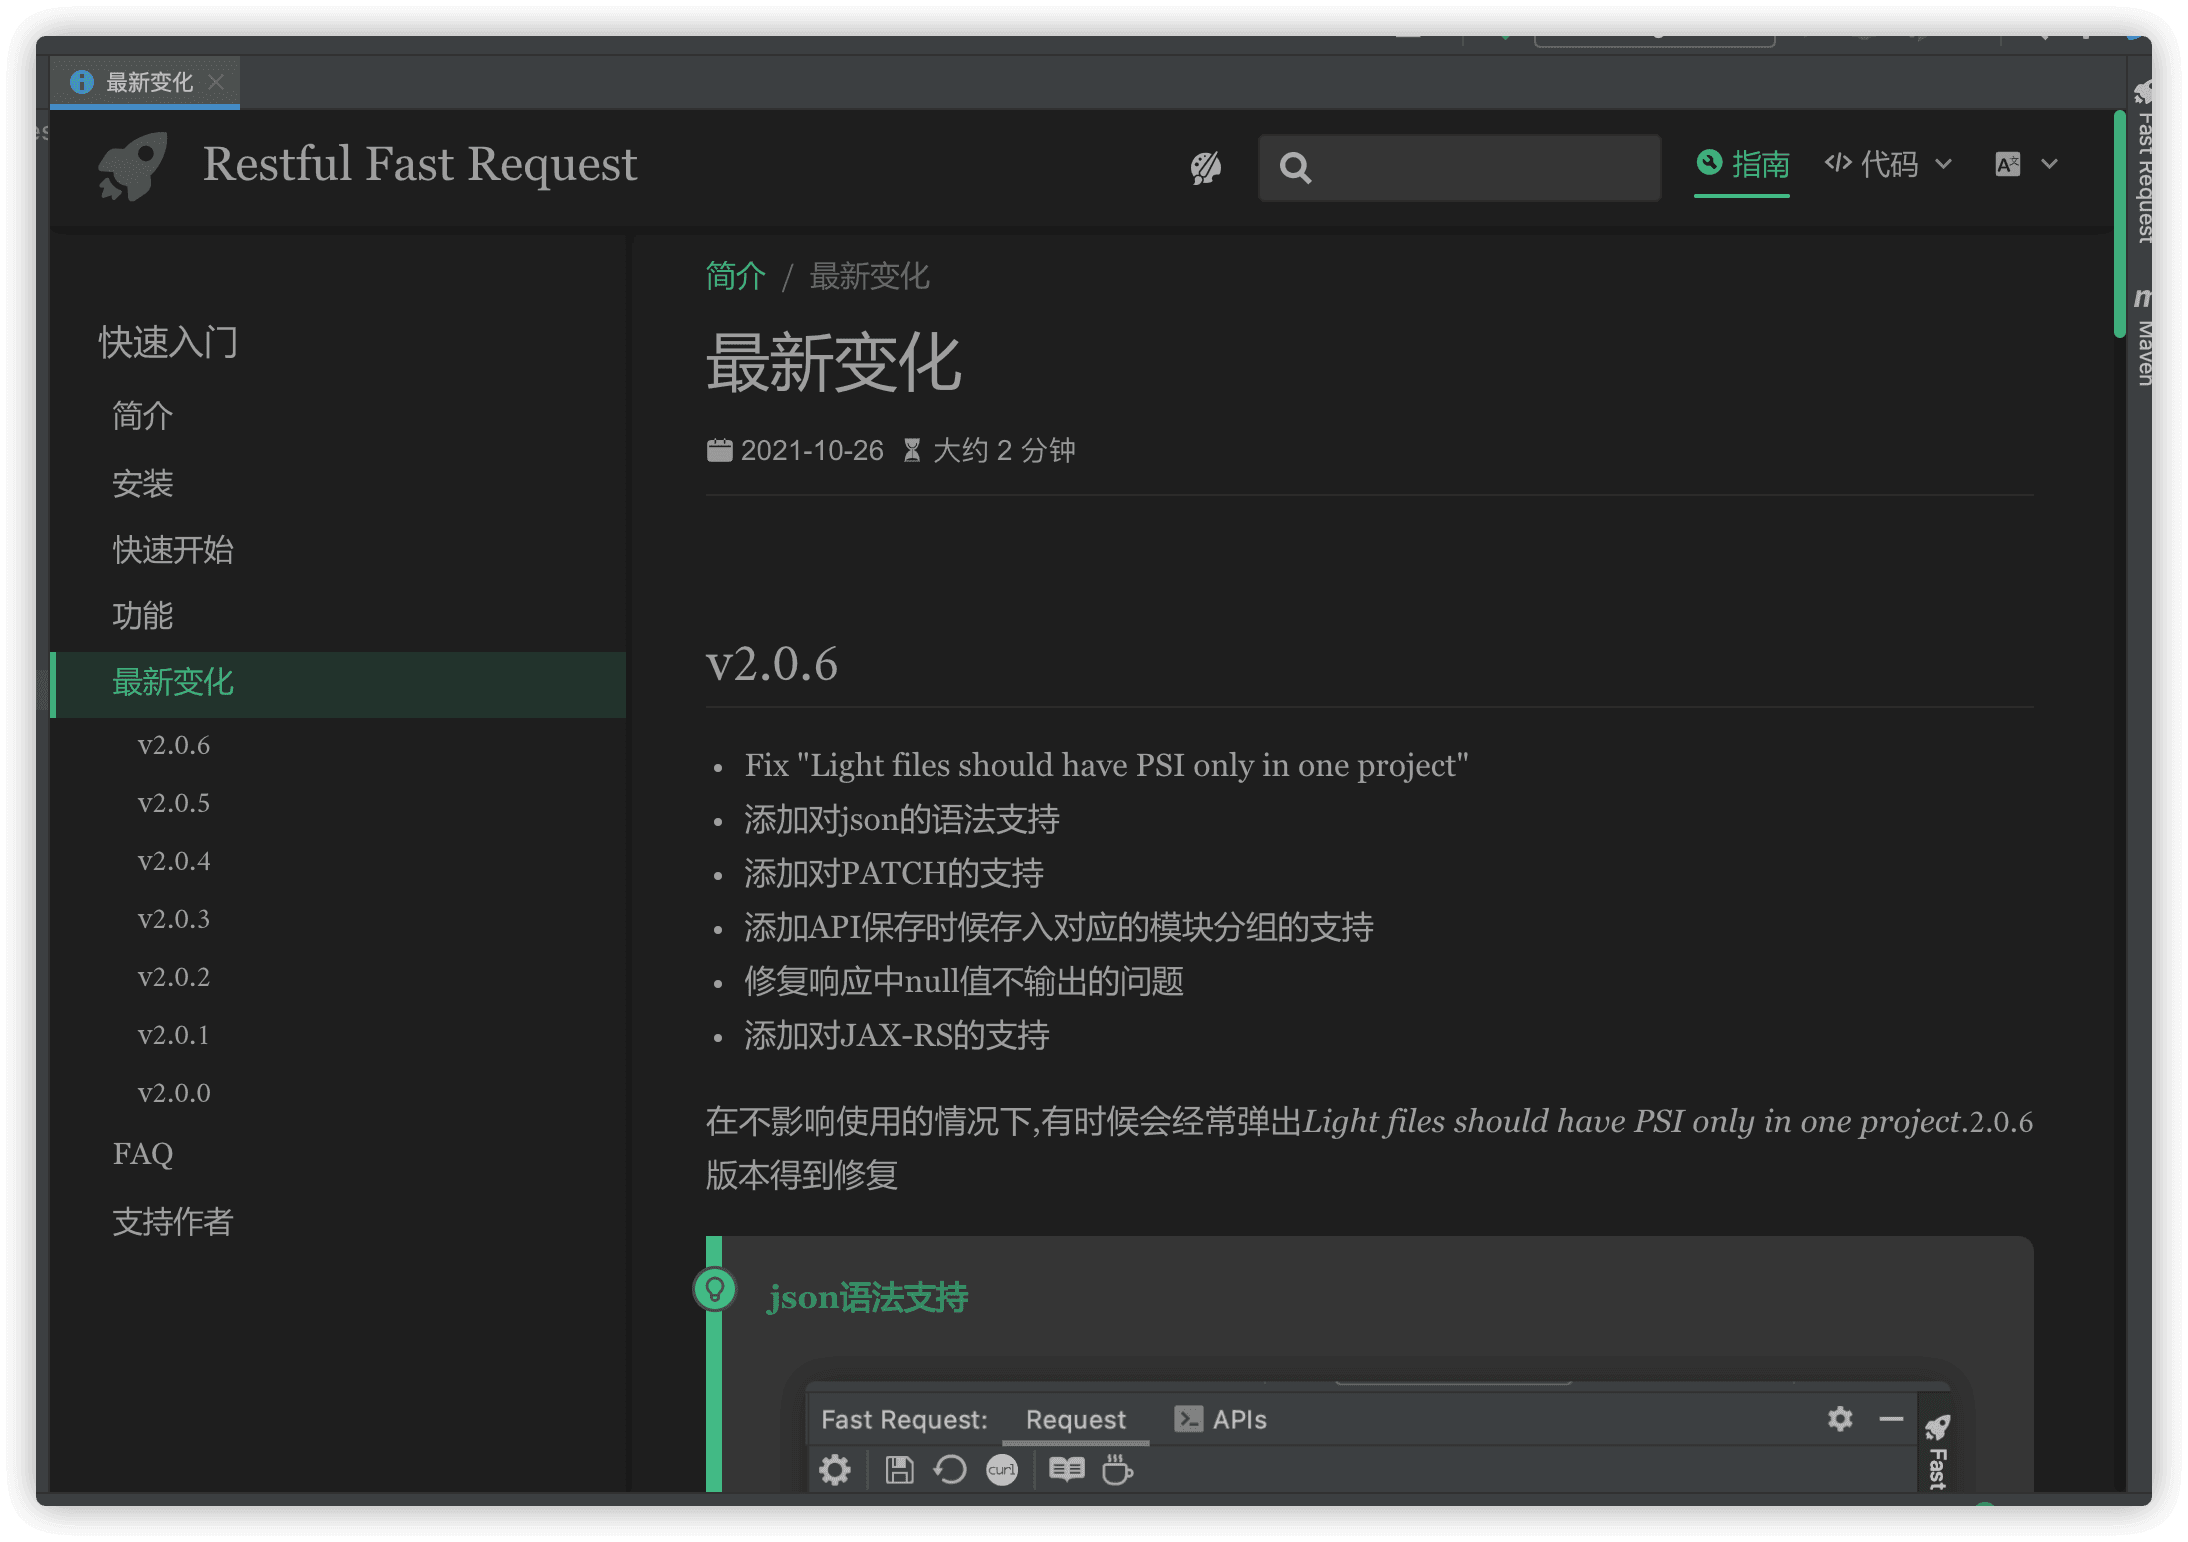Select the 指南 navigation item

[1742, 164]
